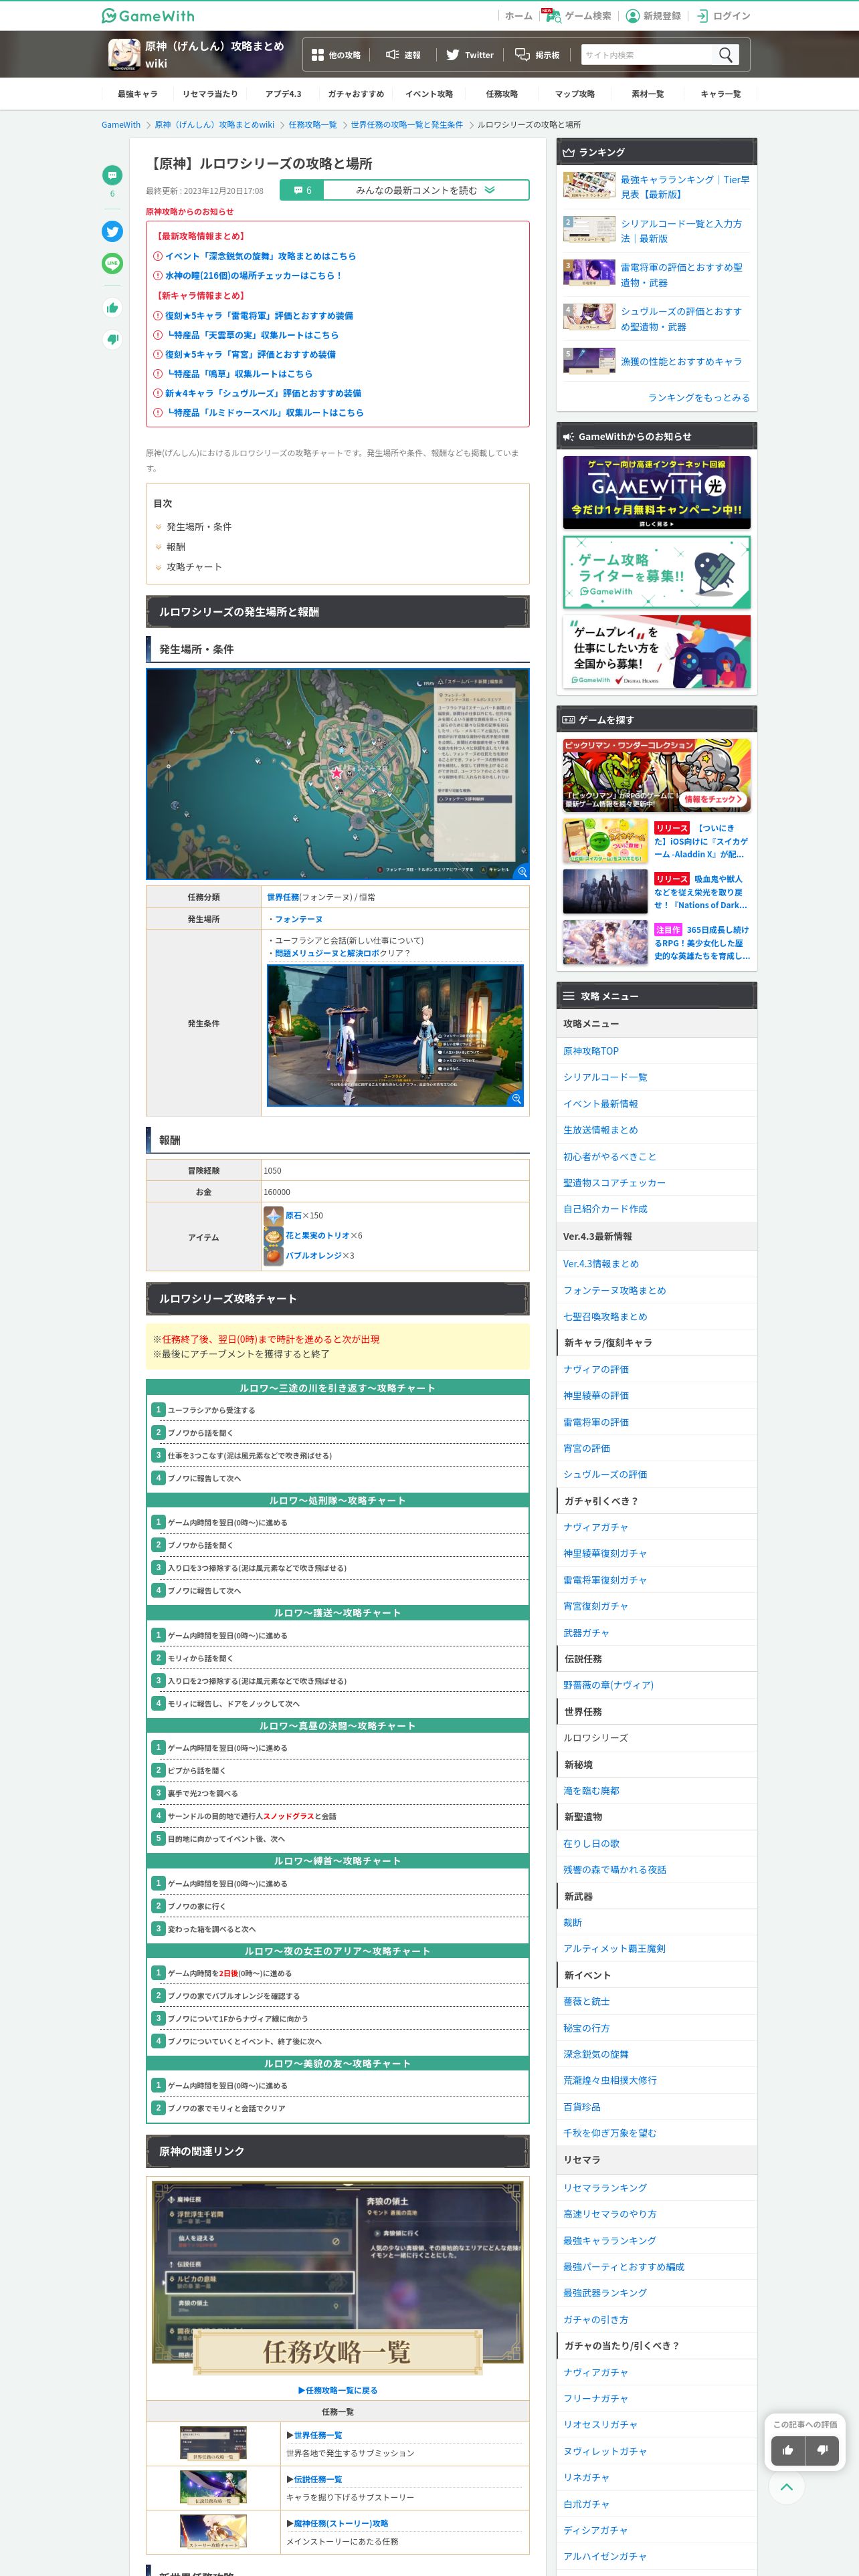This screenshot has height=2576, width=859.
Task: Open the イベント攻略 nav tab
Action: point(429,94)
